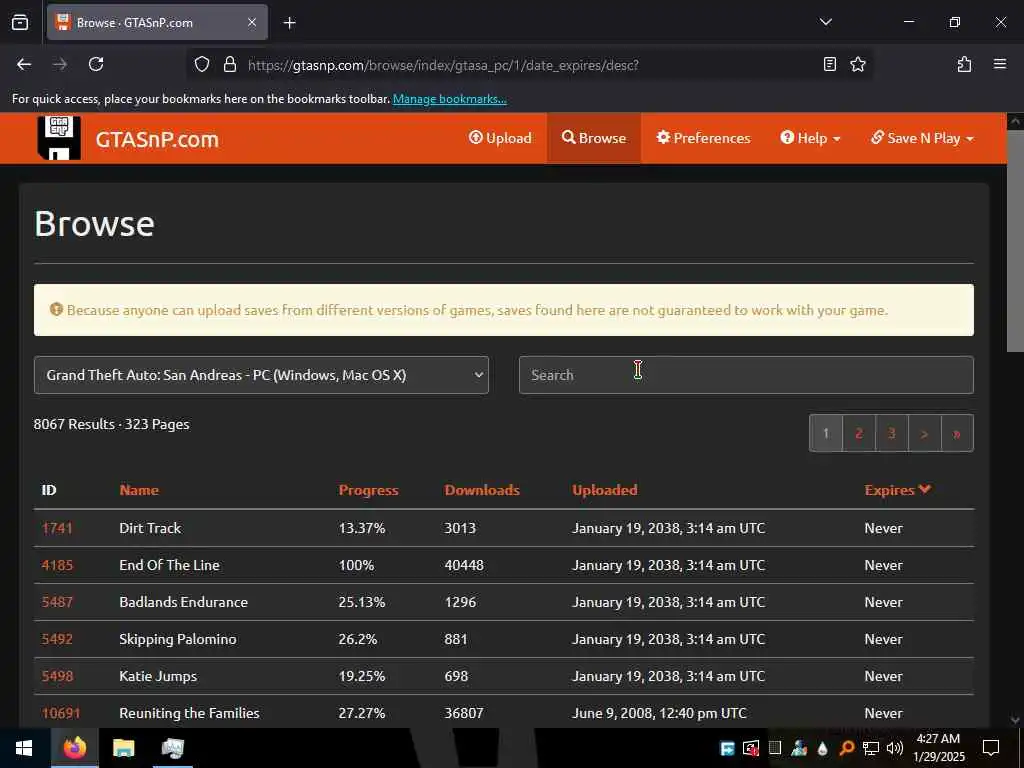Viewport: 1024px width, 768px height.
Task: Expand the Help dropdown menu
Action: coord(810,138)
